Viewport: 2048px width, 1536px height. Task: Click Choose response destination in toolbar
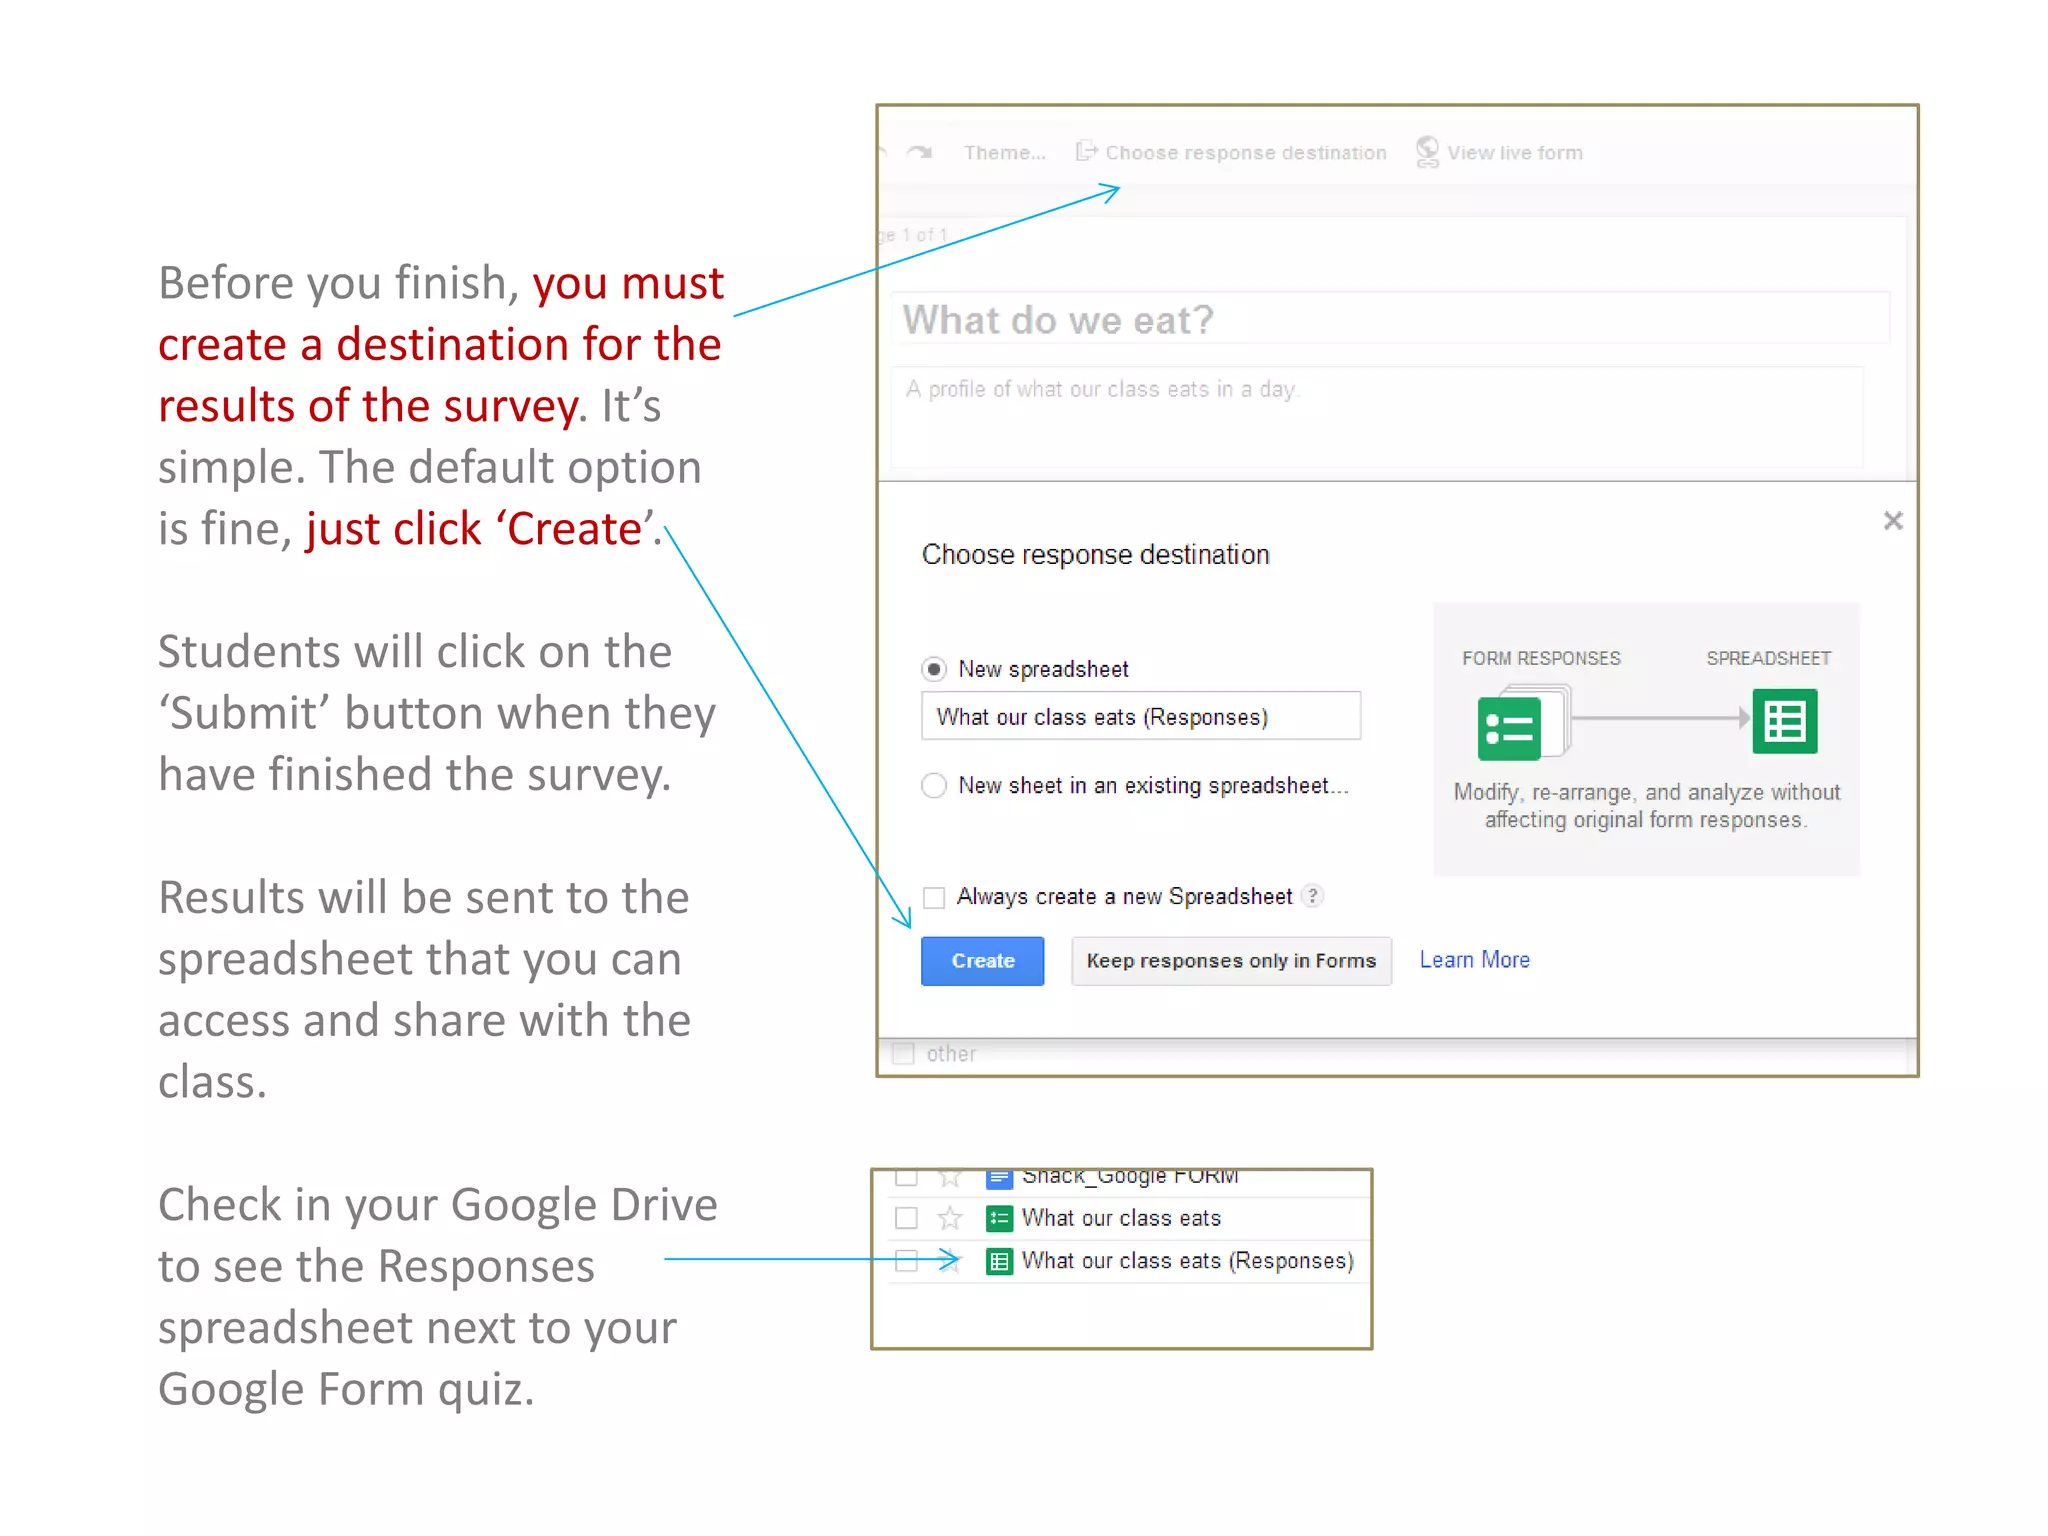click(x=1245, y=153)
